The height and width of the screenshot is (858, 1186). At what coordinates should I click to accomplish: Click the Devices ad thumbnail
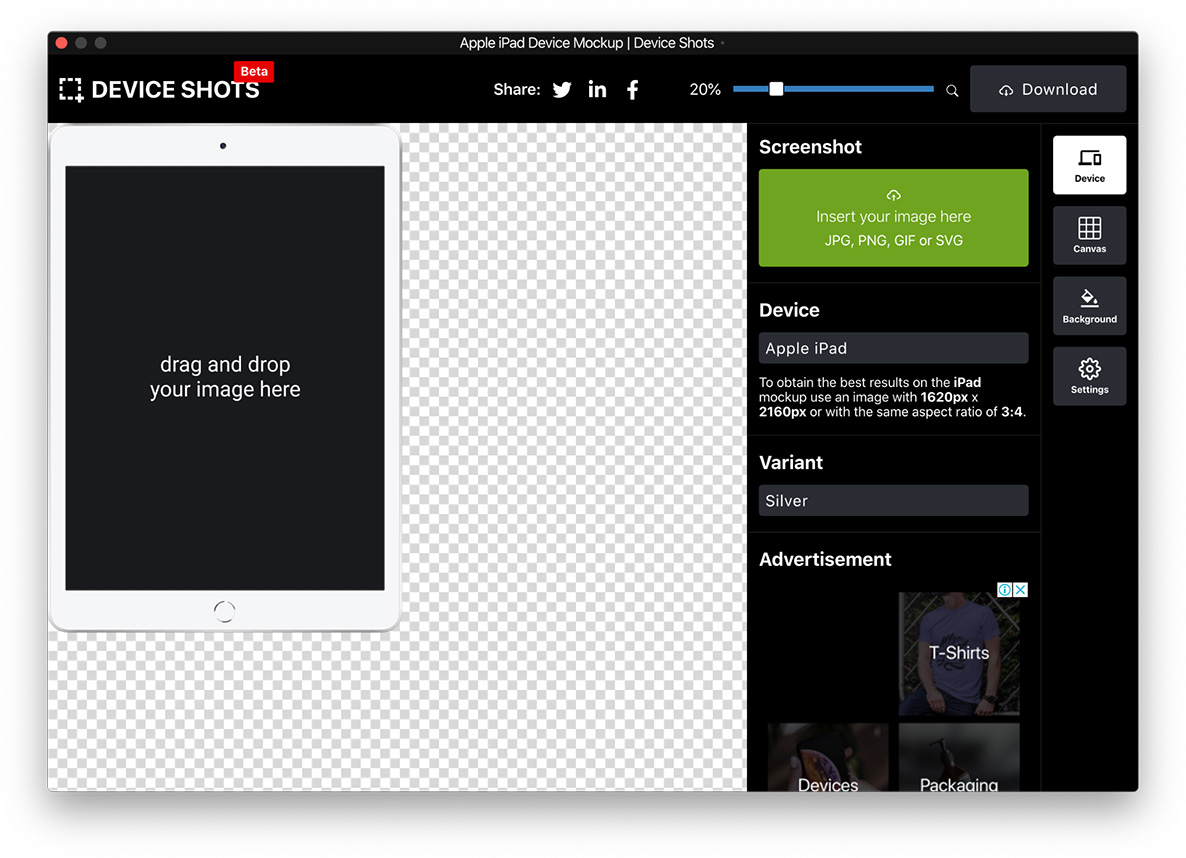tap(828, 757)
